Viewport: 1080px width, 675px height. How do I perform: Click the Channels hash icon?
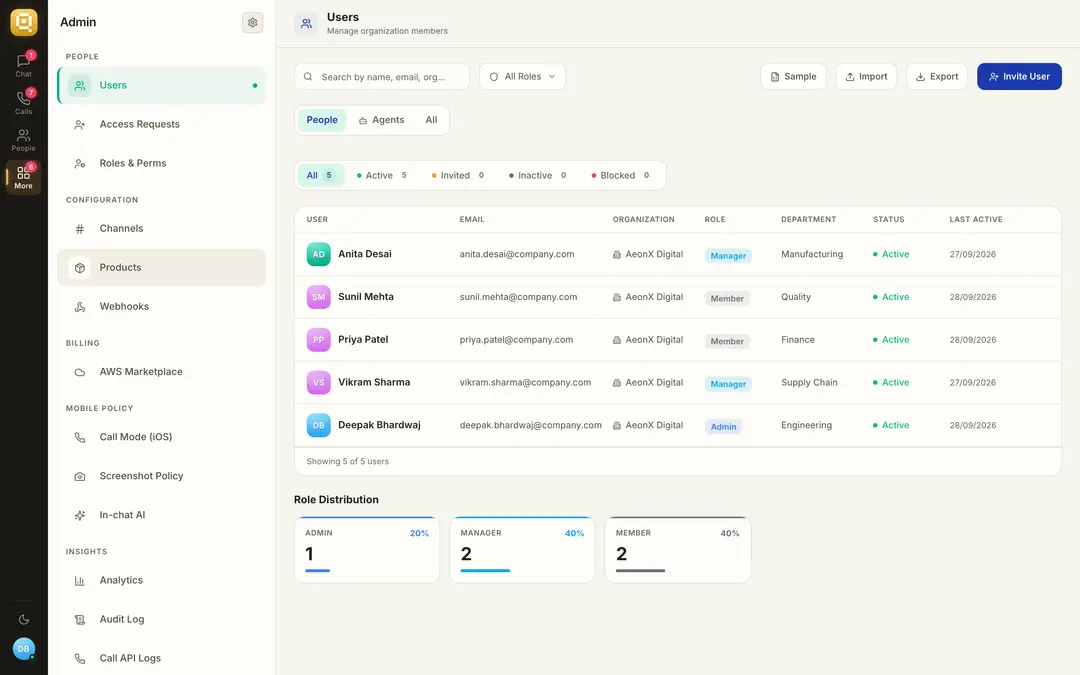tap(80, 229)
